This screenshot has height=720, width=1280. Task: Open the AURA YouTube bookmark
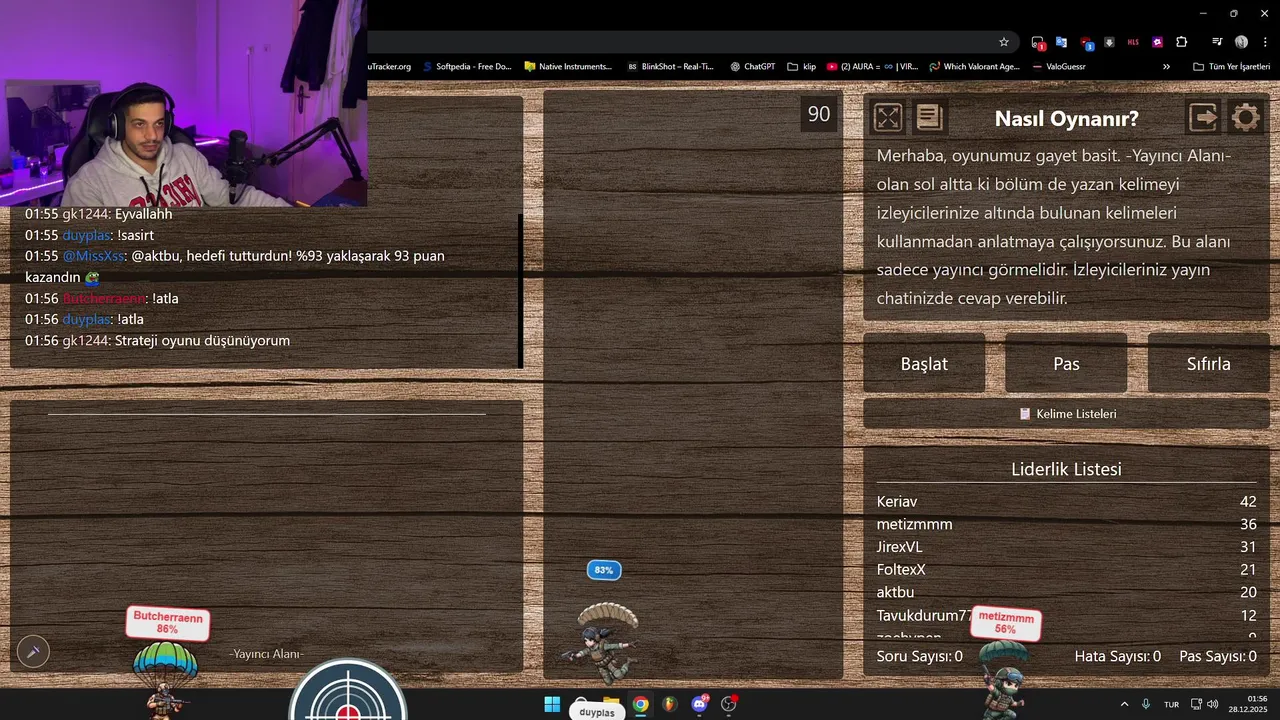point(872,67)
